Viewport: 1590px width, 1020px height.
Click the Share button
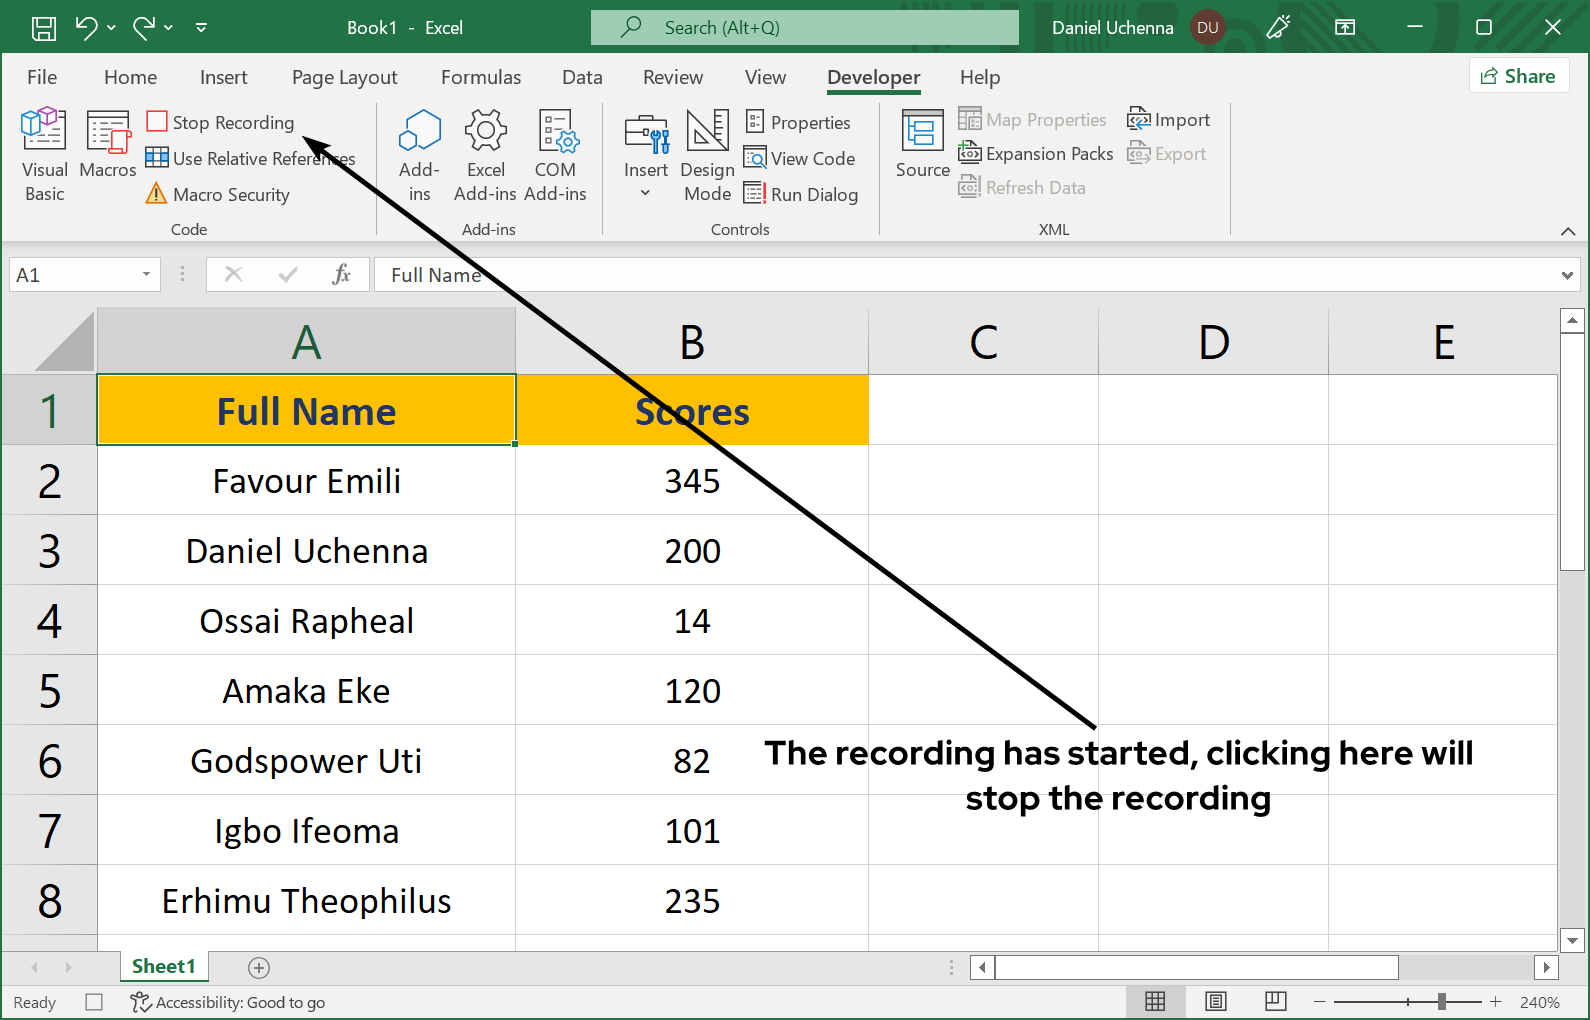1518,76
